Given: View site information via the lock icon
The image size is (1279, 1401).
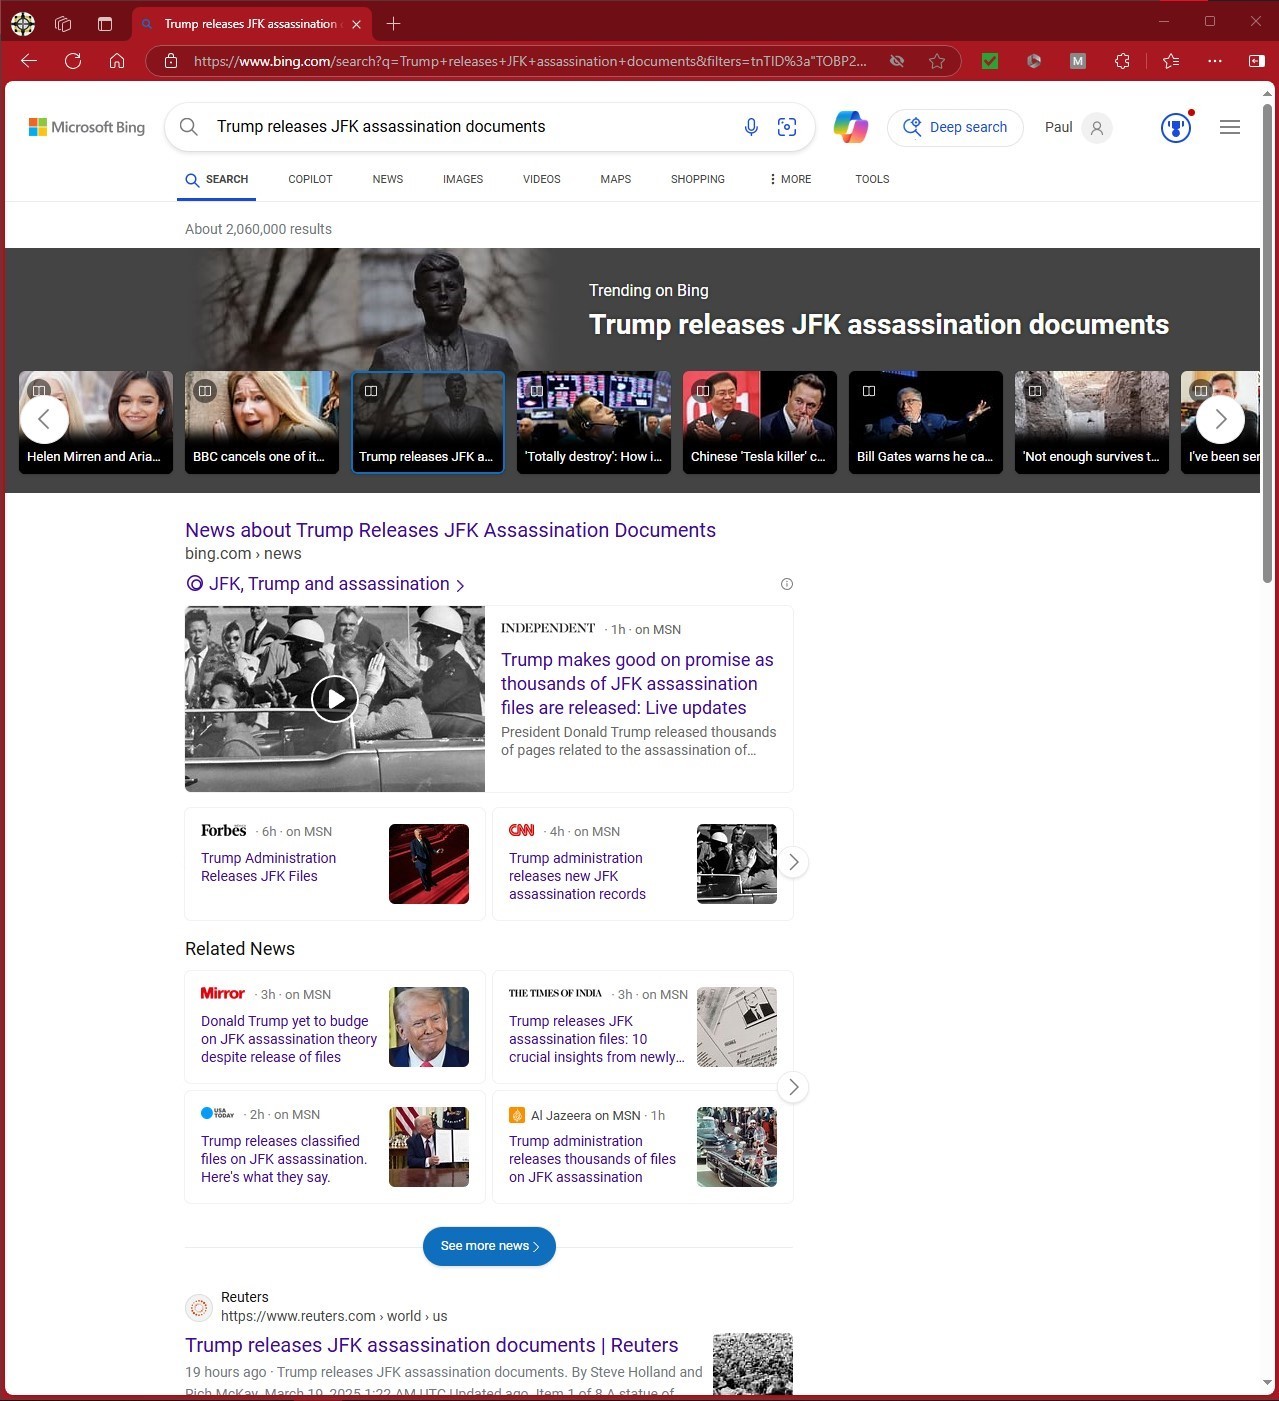Looking at the screenshot, I should 171,61.
